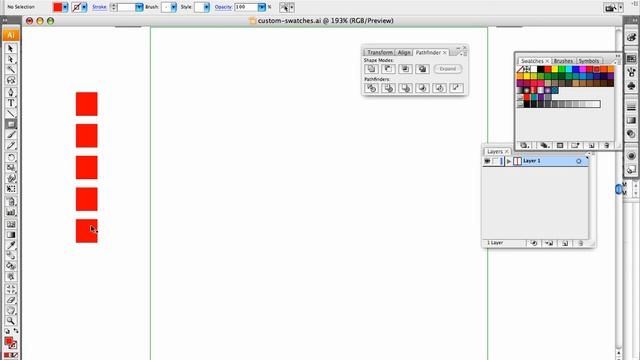Click the Trim pathfinder icon

point(388,88)
